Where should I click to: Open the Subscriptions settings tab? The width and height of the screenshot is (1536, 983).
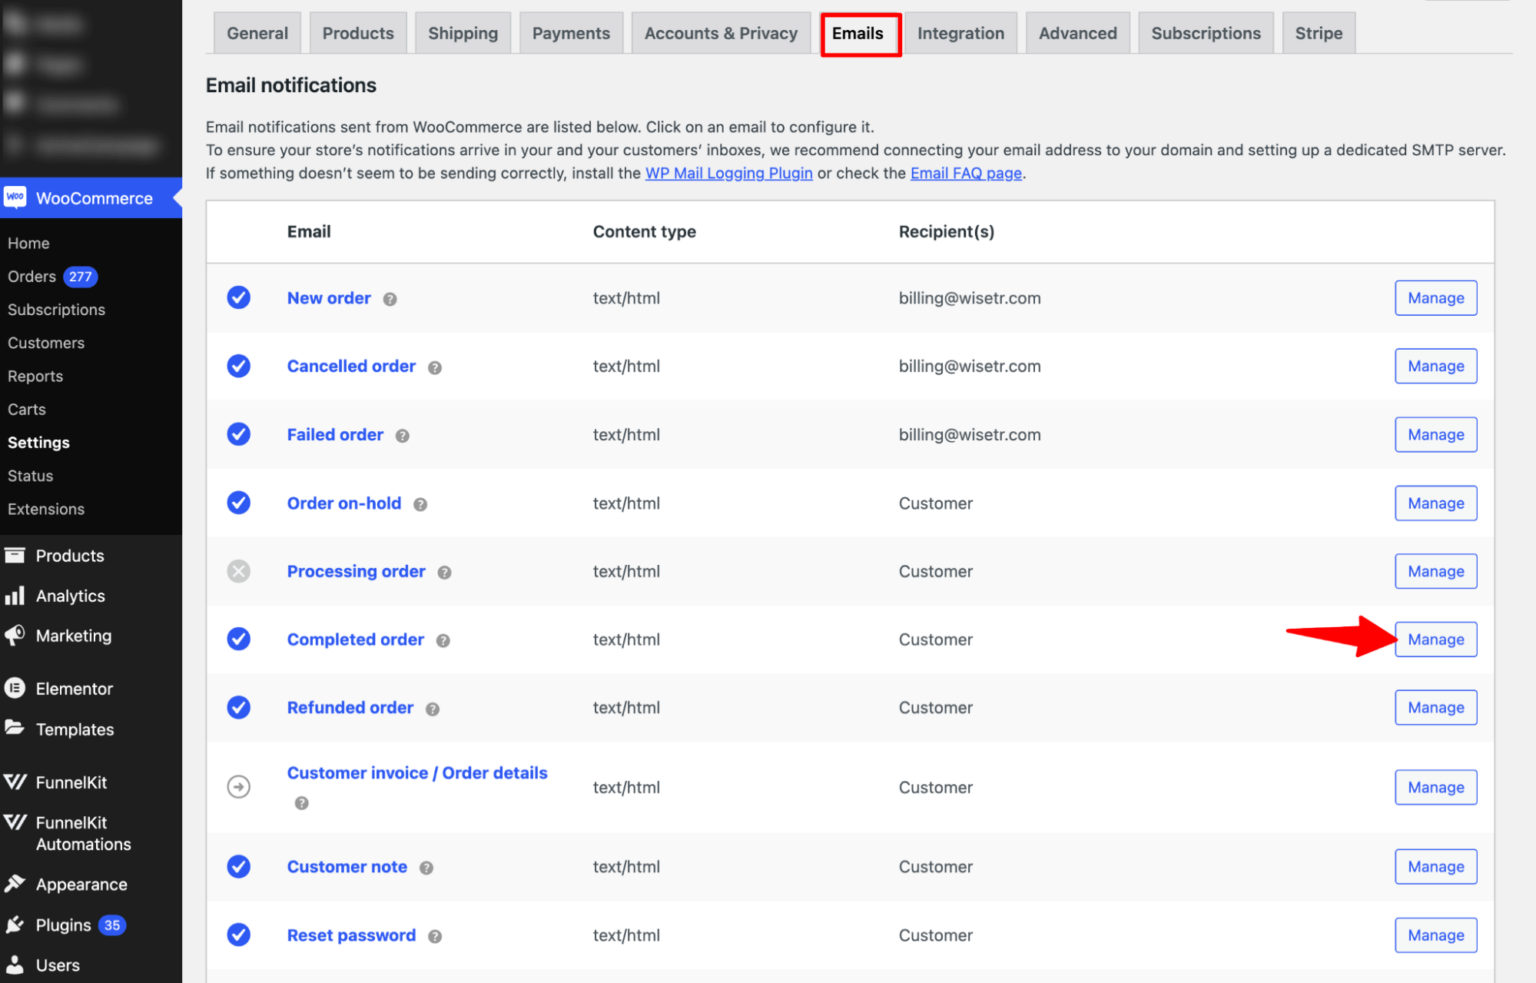[x=1205, y=33]
